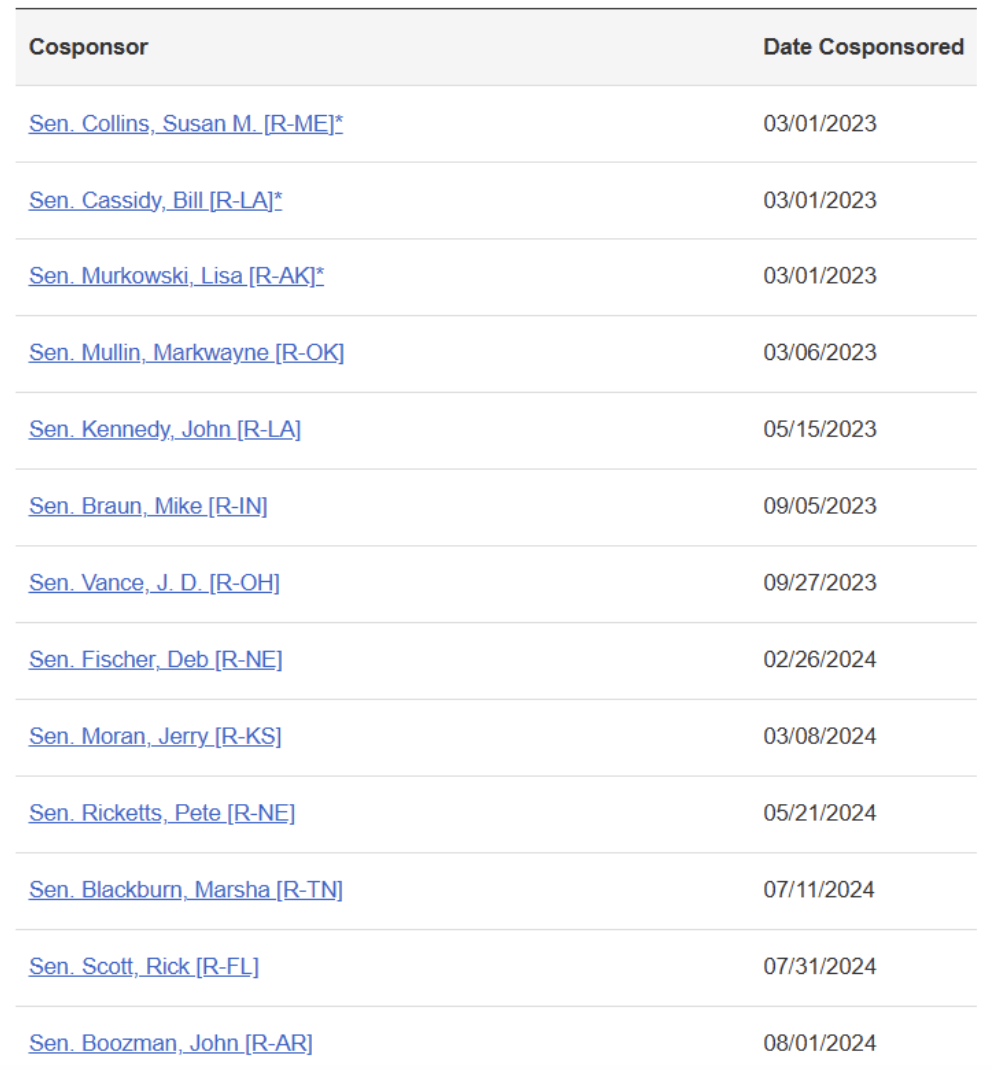Click the 08/01/2024 date for Boozman
The image size is (992, 1070).
pyautogui.click(x=819, y=1043)
